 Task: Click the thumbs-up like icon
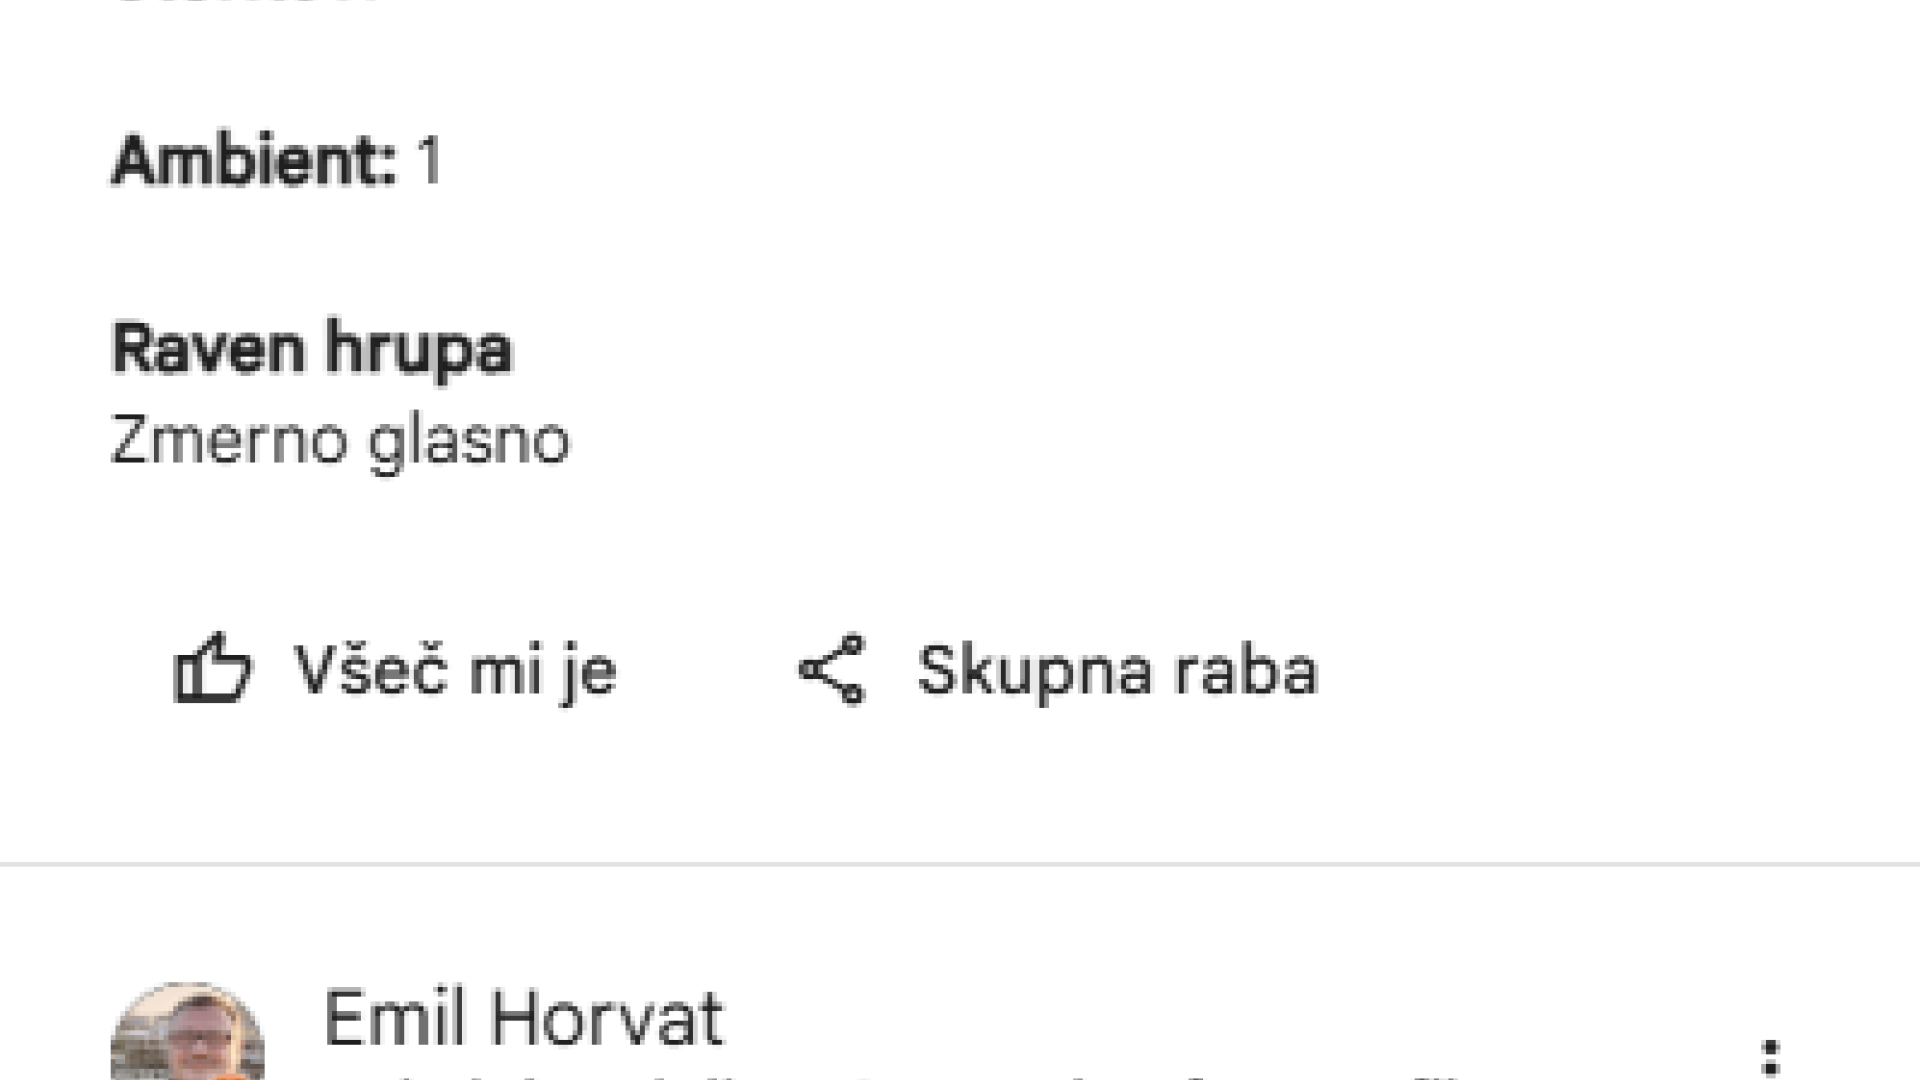212,669
